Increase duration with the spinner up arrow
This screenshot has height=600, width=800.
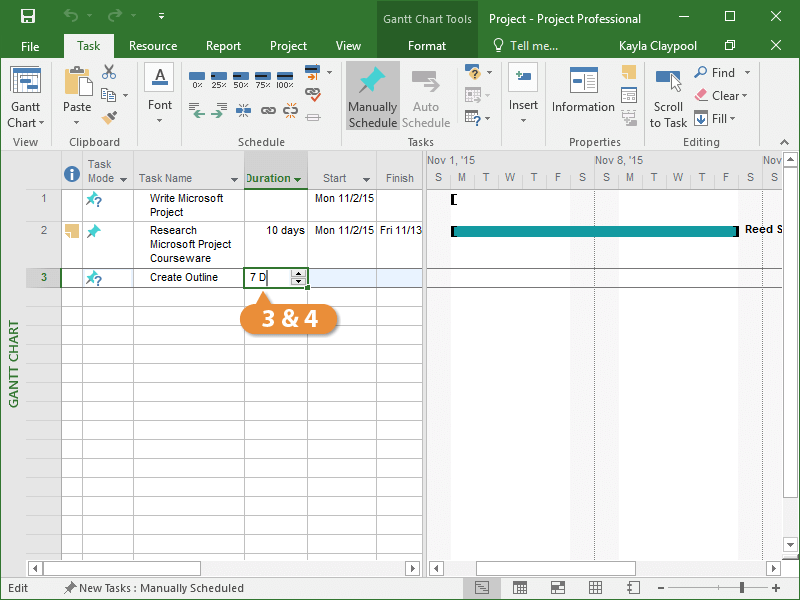pyautogui.click(x=298, y=273)
